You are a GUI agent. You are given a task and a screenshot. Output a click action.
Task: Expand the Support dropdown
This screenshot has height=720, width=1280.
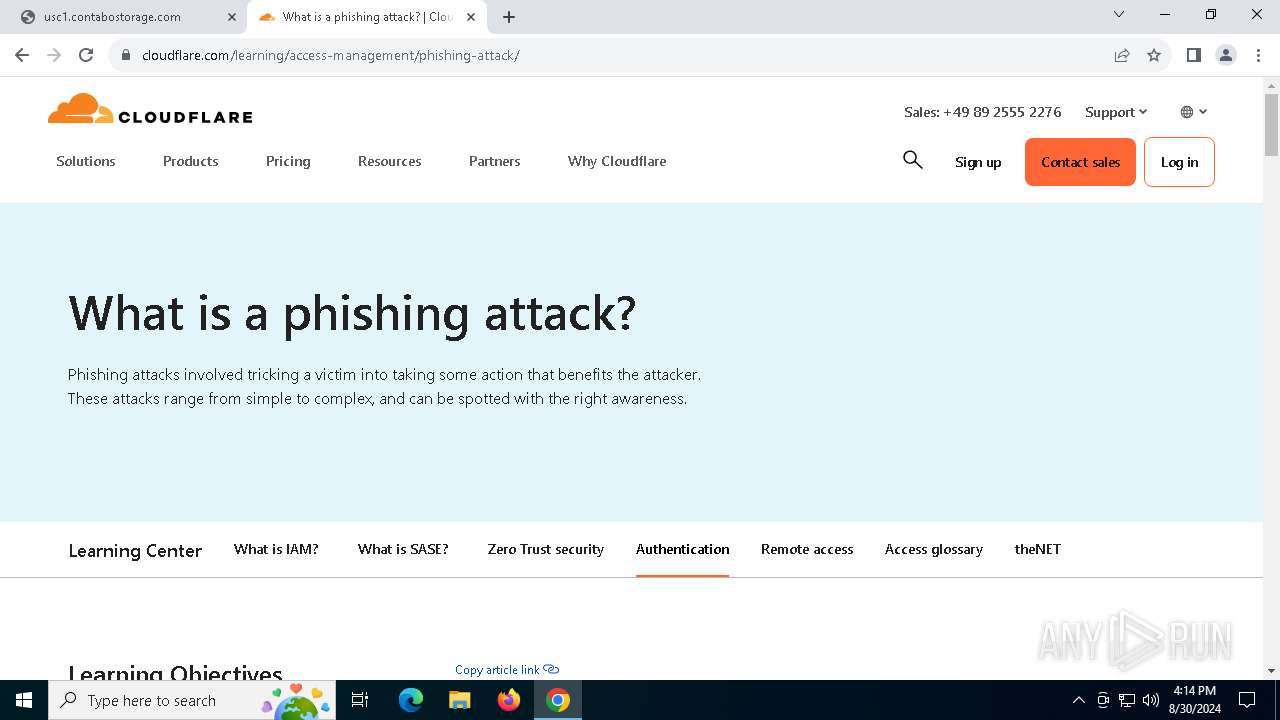tap(1116, 112)
